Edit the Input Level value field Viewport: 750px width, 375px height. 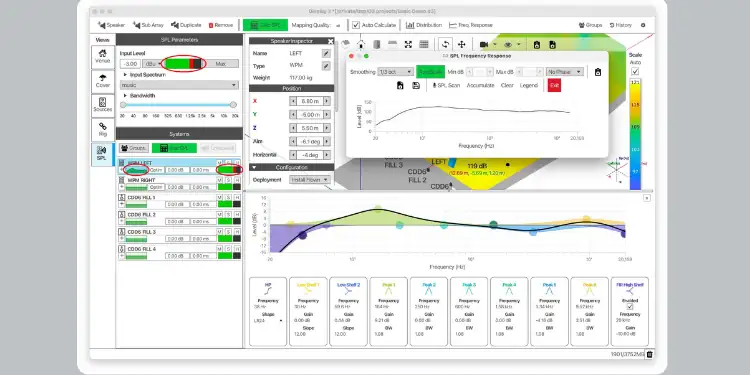(x=131, y=64)
